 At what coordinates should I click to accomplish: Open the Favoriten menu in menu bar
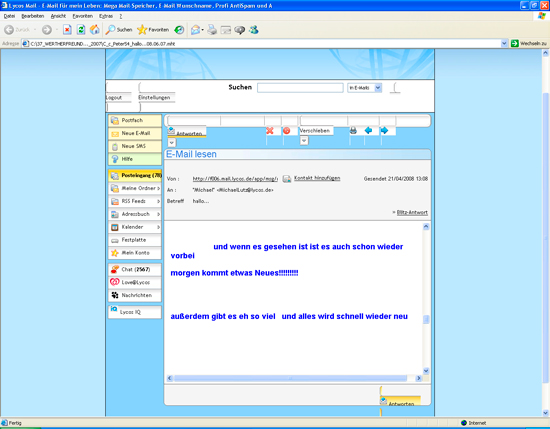tap(82, 16)
